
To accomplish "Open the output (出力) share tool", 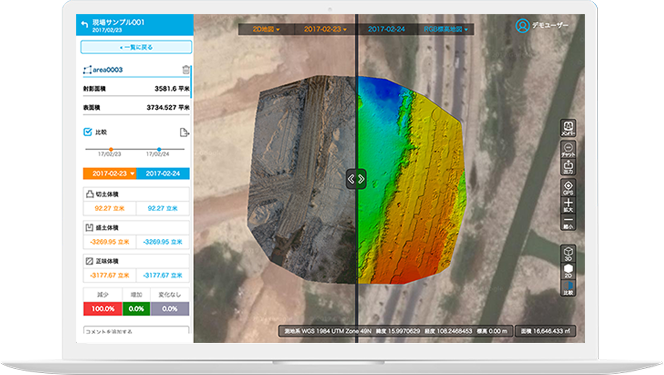I will coord(568,167).
